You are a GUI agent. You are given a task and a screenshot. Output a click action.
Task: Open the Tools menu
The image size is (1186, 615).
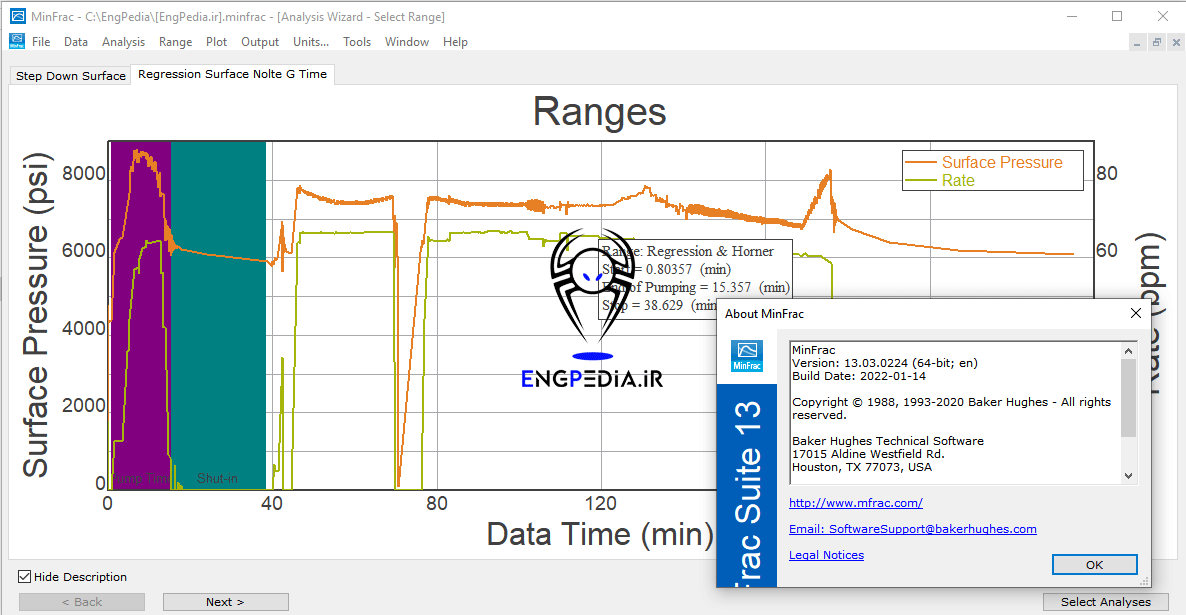point(357,42)
